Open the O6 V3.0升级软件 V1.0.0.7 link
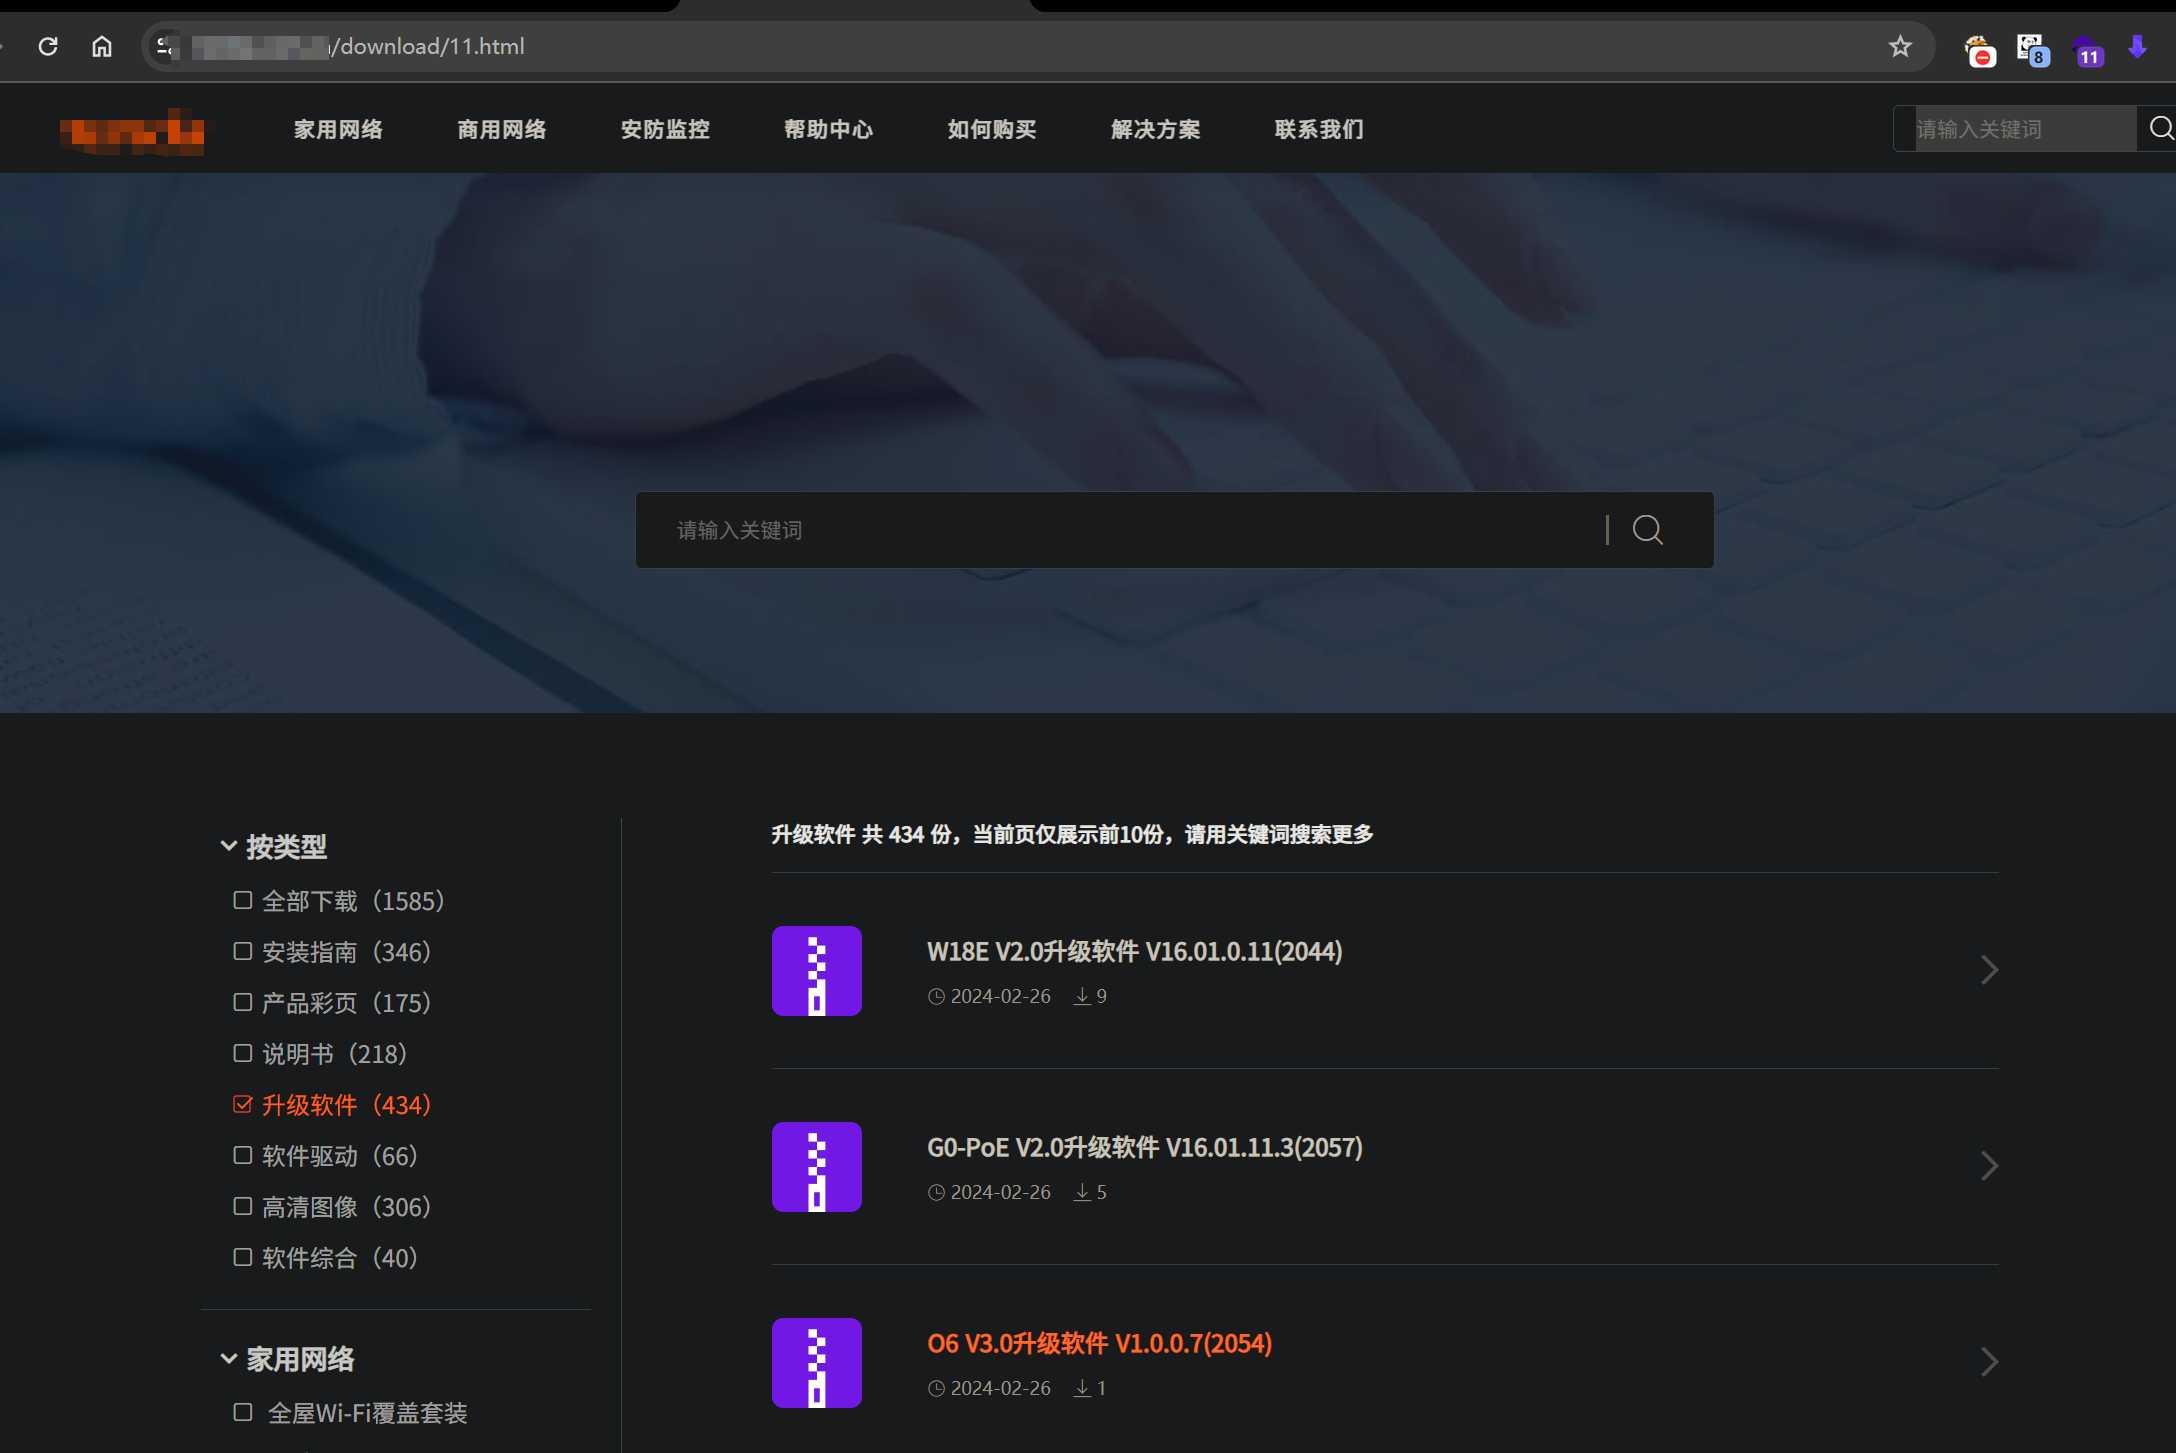 [x=1099, y=1343]
